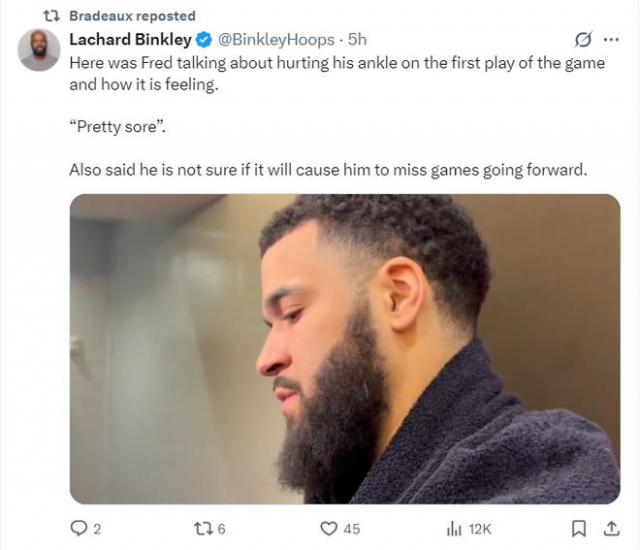The image size is (640, 550).
Task: Open the Grok icon on the post
Action: 580,40
